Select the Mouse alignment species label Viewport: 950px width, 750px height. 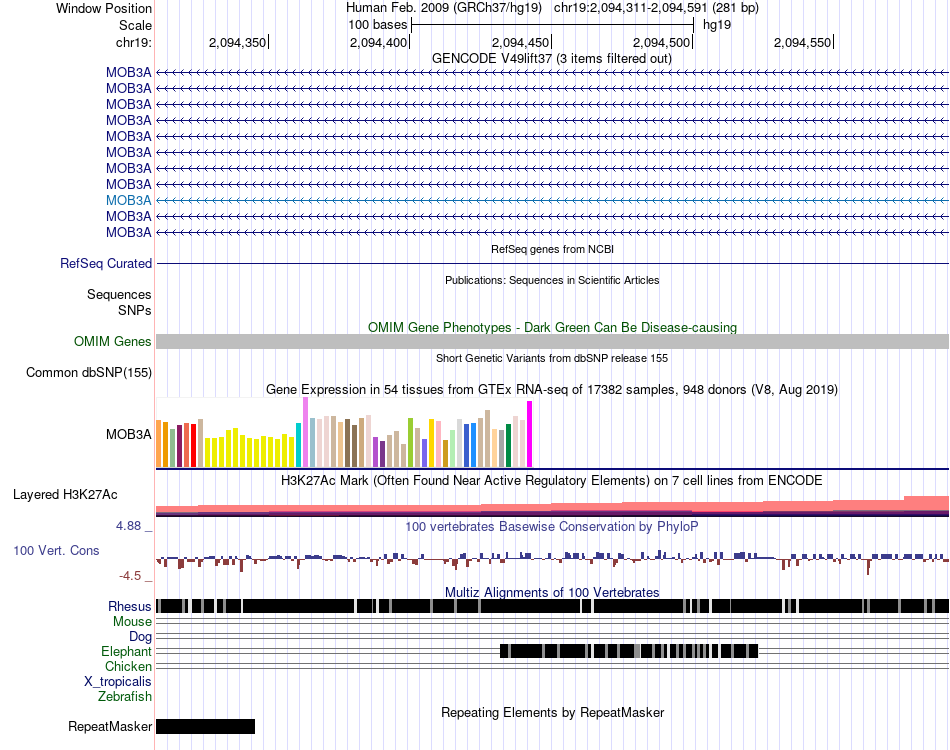click(x=132, y=622)
